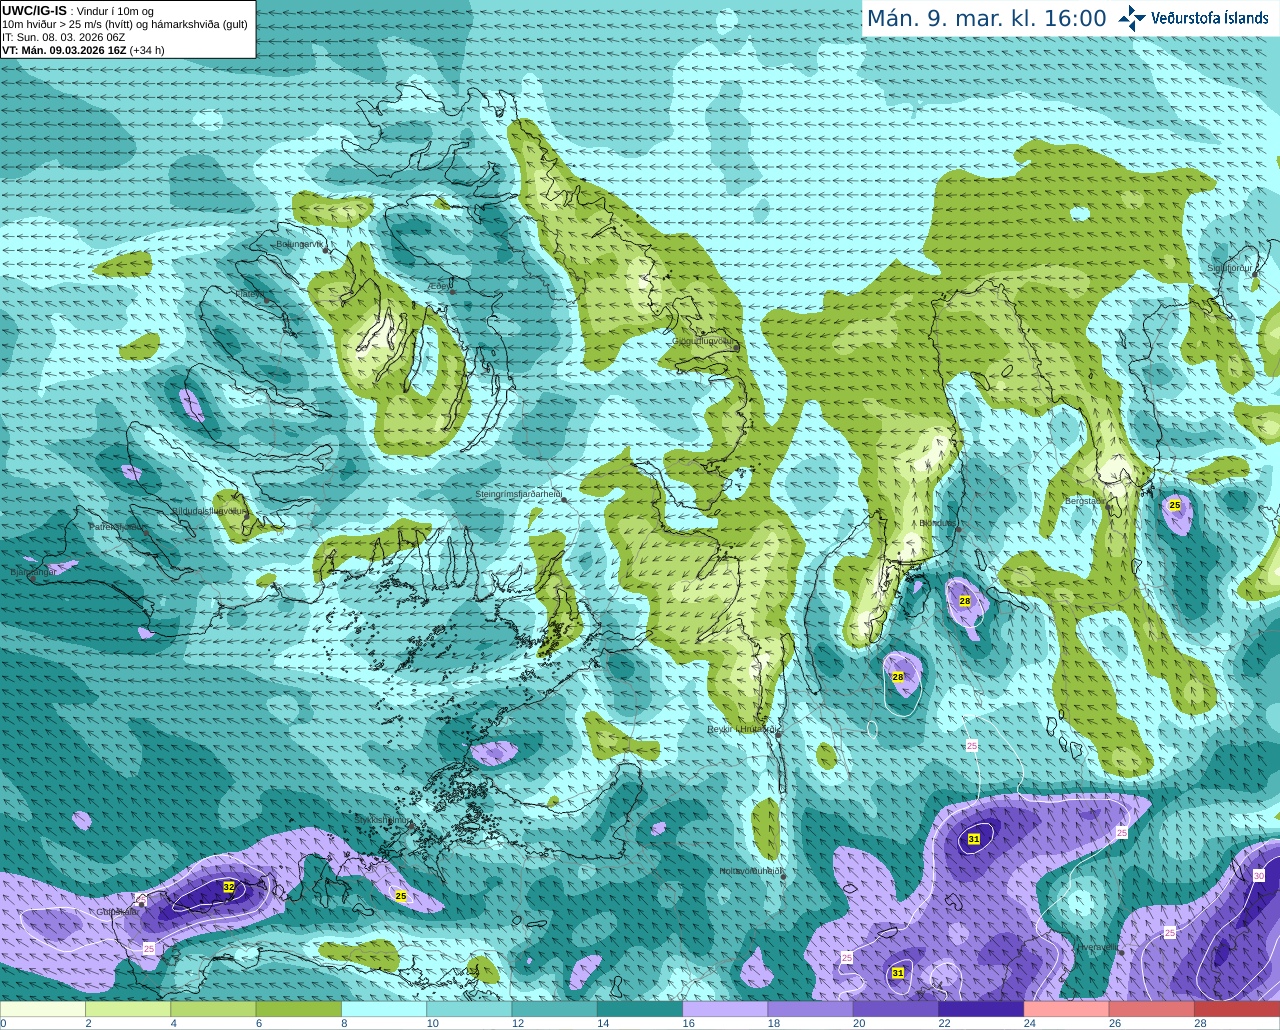Image resolution: width=1280 pixels, height=1030 pixels.
Task: Click the 18–20 m/s light purple legend swatch
Action: (x=811, y=1009)
